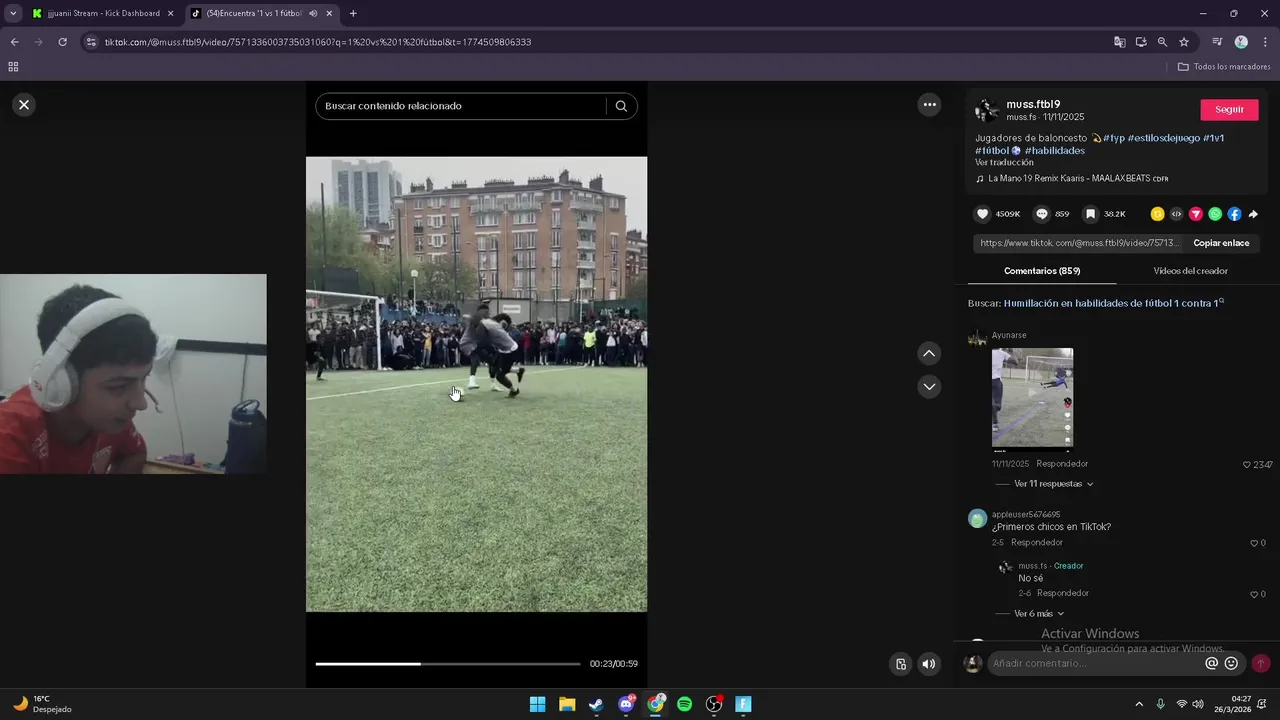The height and width of the screenshot is (720, 1280).
Task: Open the thumbnail image in Ayunarse's comment
Action: [1032, 398]
